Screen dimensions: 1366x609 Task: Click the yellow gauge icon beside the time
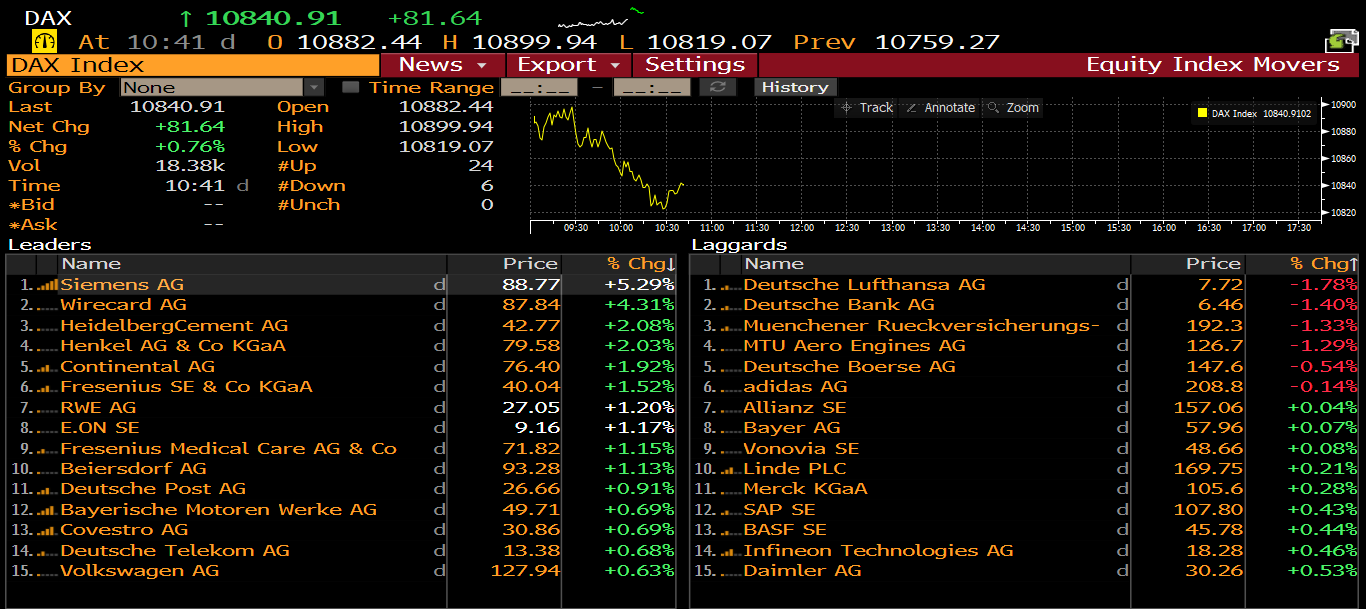46,42
